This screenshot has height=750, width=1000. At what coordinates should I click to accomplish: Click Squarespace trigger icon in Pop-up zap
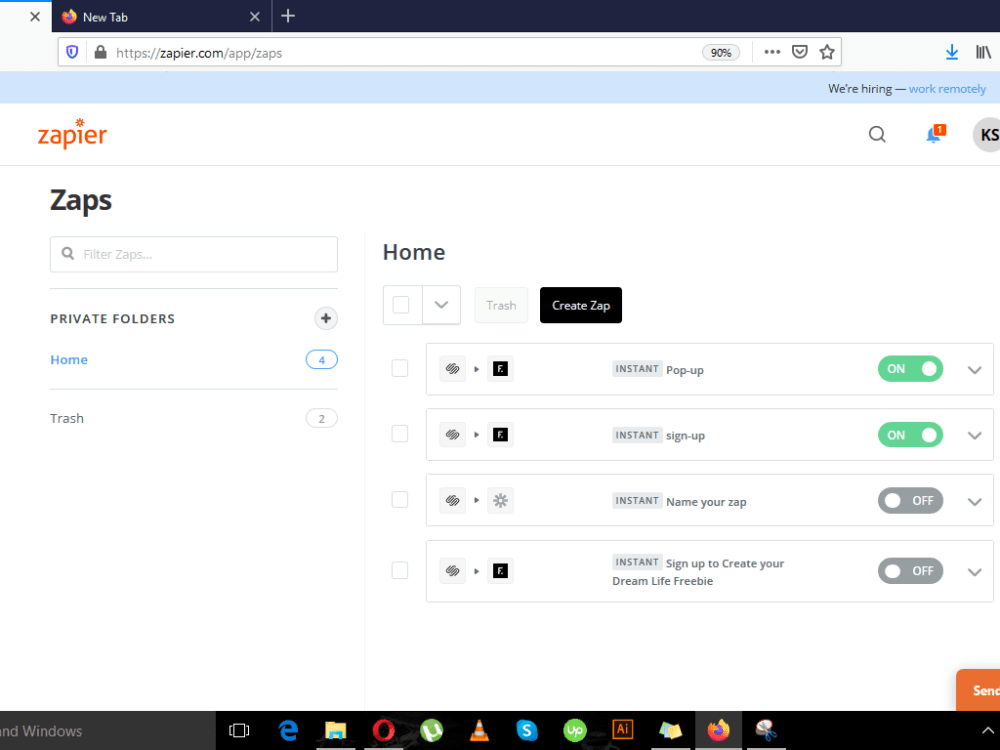point(452,369)
